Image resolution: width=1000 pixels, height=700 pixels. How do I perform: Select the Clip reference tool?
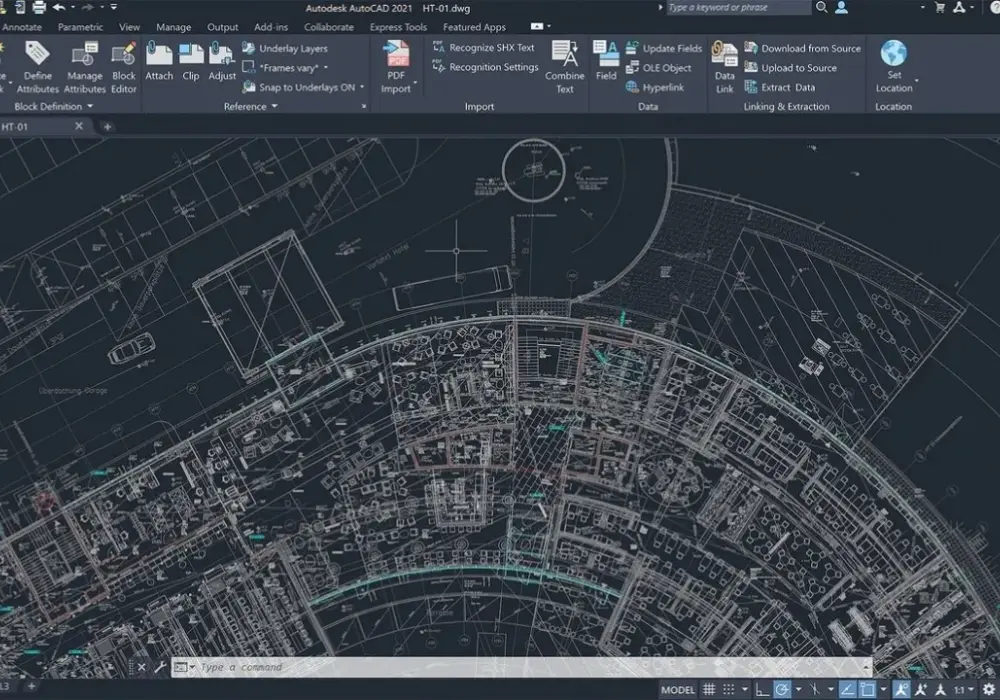click(x=191, y=62)
